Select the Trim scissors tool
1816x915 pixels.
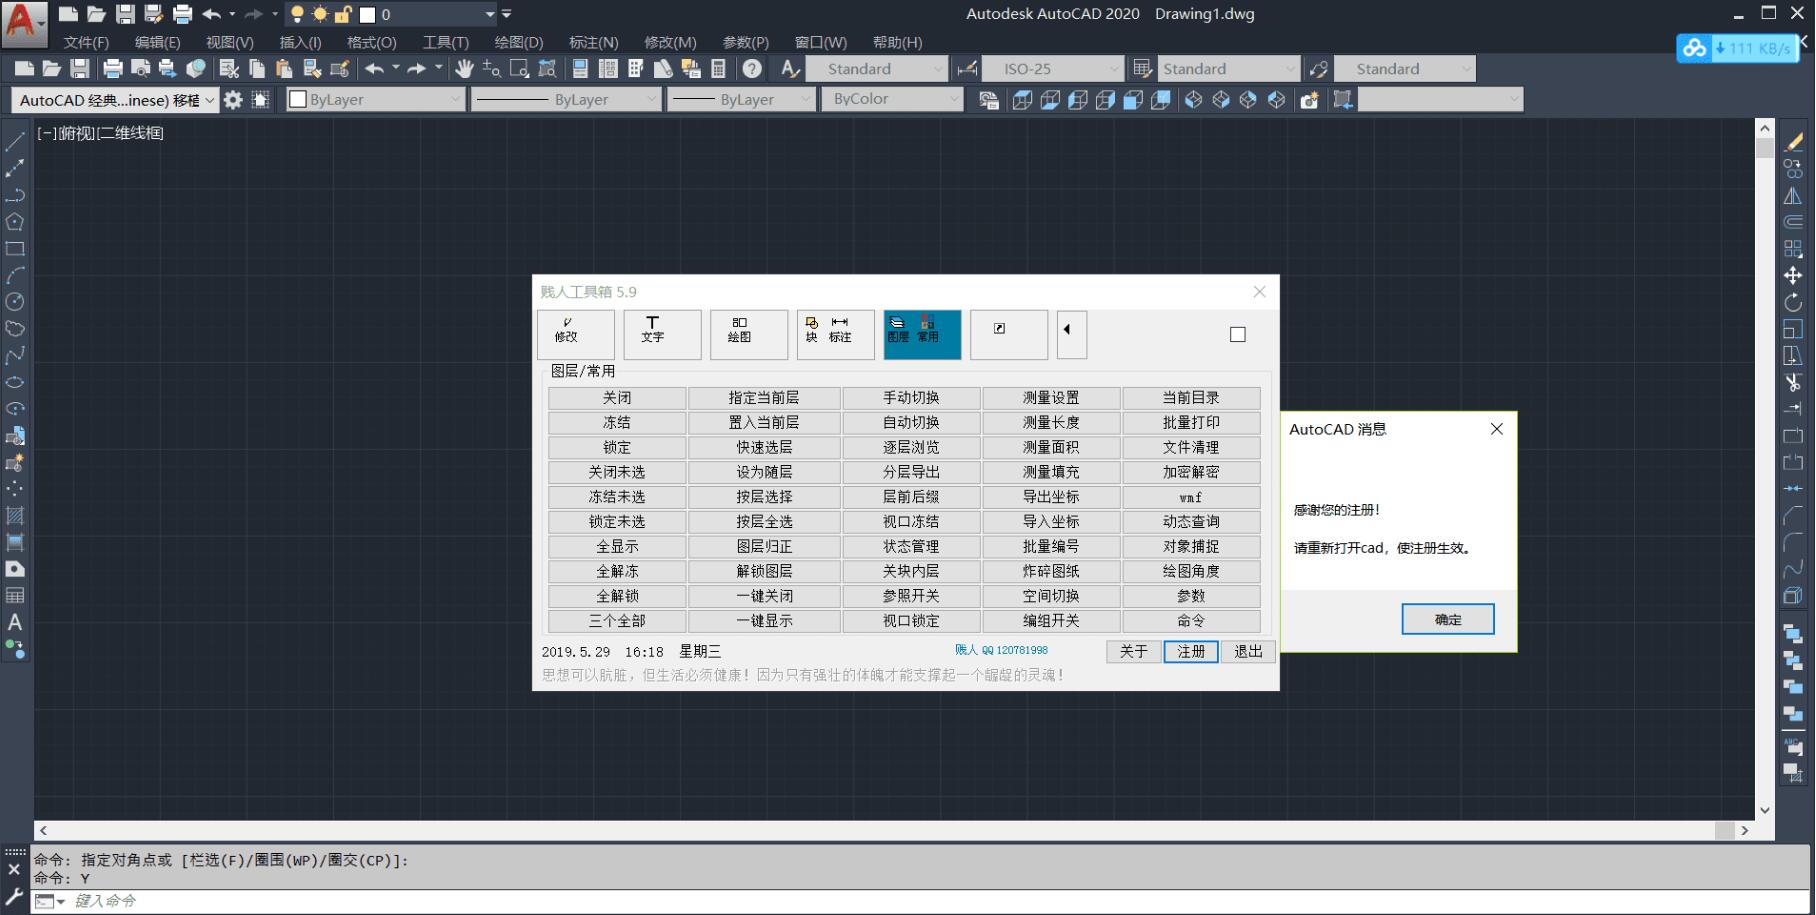click(x=1793, y=382)
